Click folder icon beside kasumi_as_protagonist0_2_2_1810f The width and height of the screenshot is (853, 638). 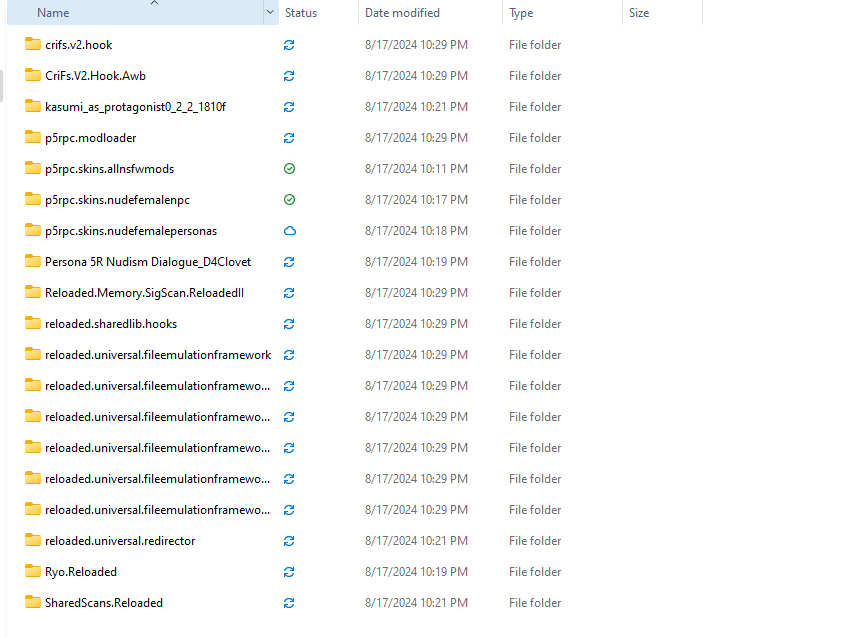(33, 106)
